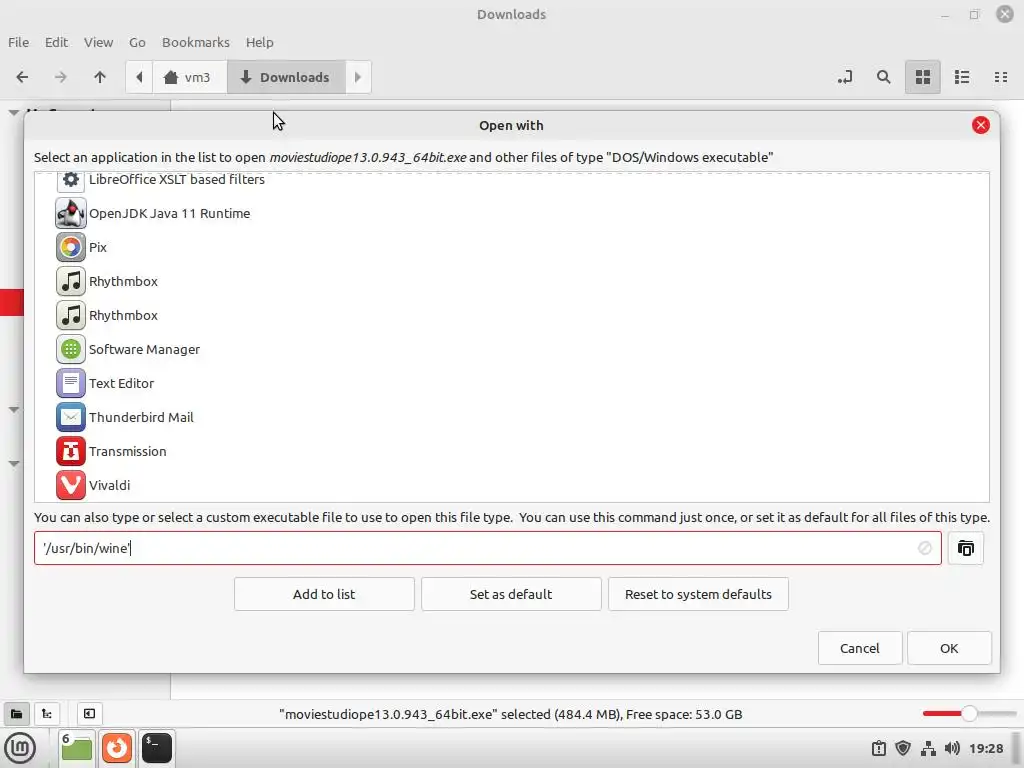Toggle location entry in file manager toolbar
Image resolution: width=1024 pixels, height=768 pixels.
point(844,77)
